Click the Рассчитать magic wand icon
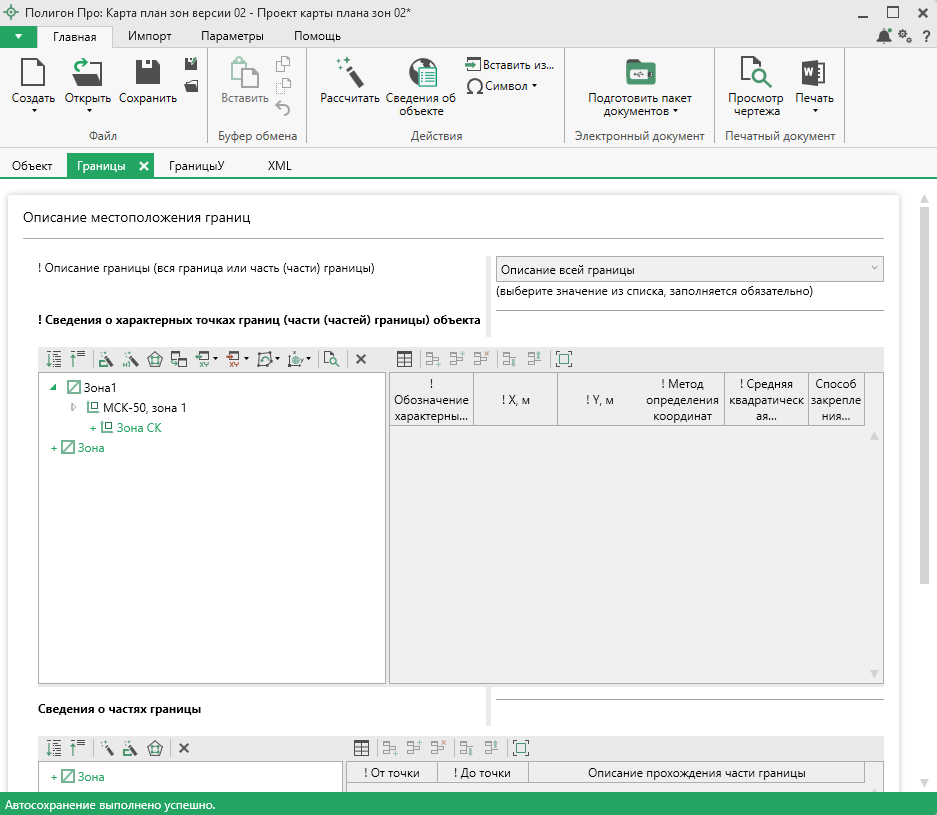The height and width of the screenshot is (815, 937). click(x=349, y=74)
